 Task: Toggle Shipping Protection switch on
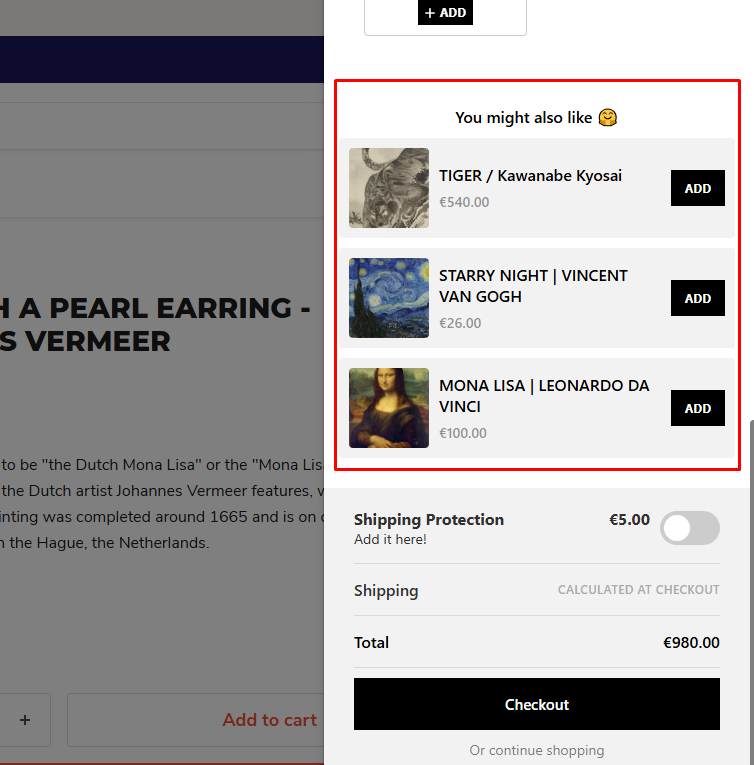pyautogui.click(x=690, y=528)
